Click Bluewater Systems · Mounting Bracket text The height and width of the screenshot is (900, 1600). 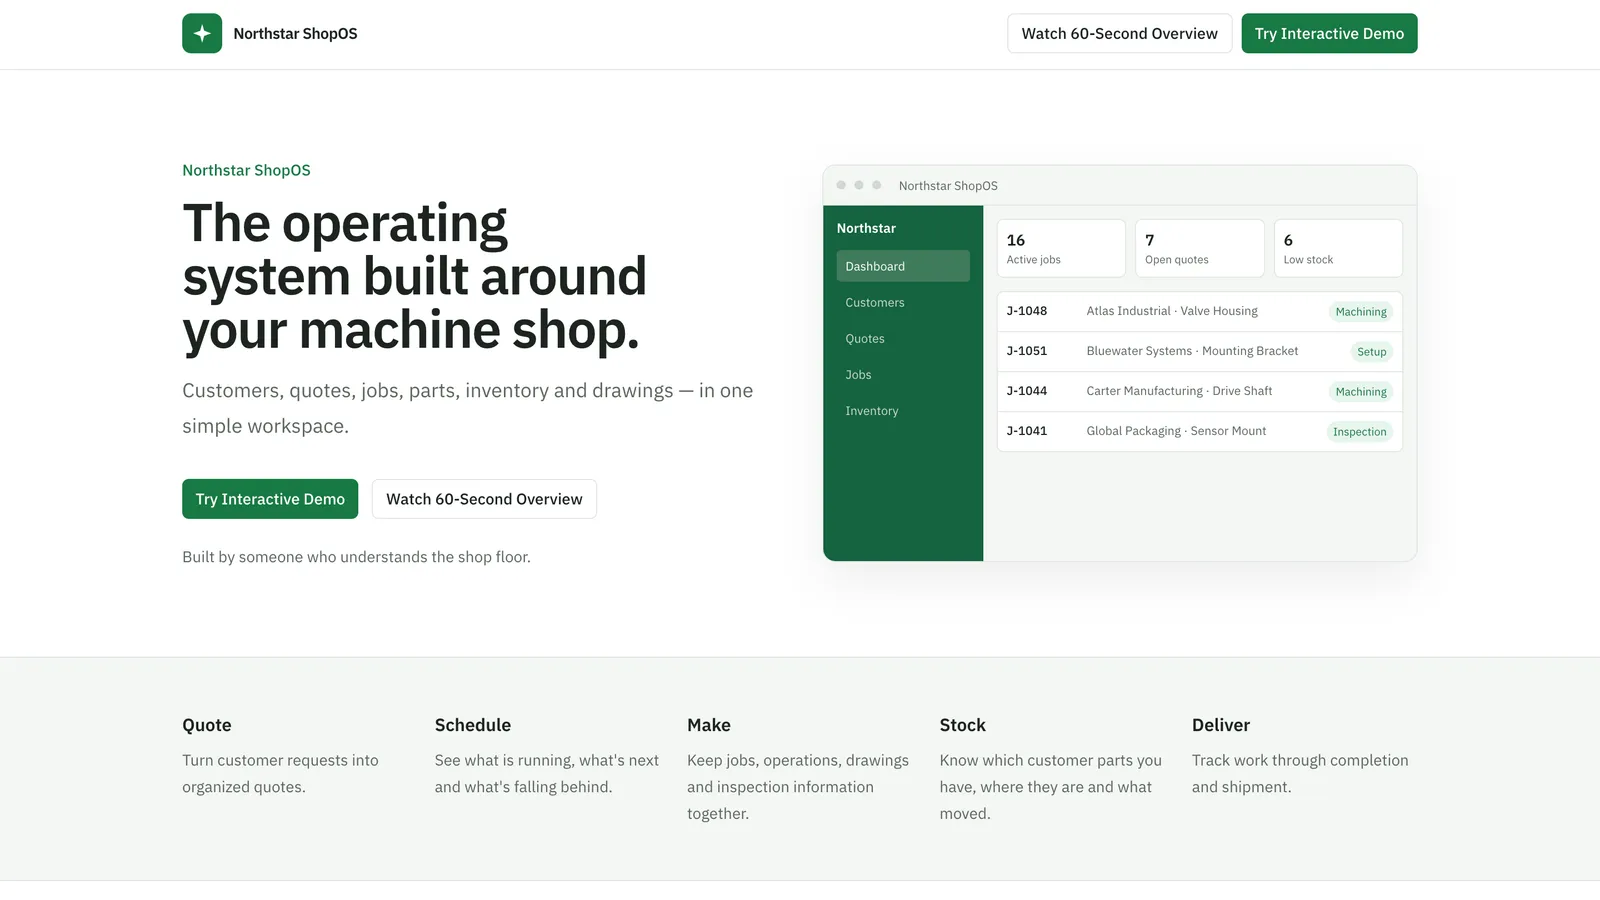click(x=1192, y=351)
